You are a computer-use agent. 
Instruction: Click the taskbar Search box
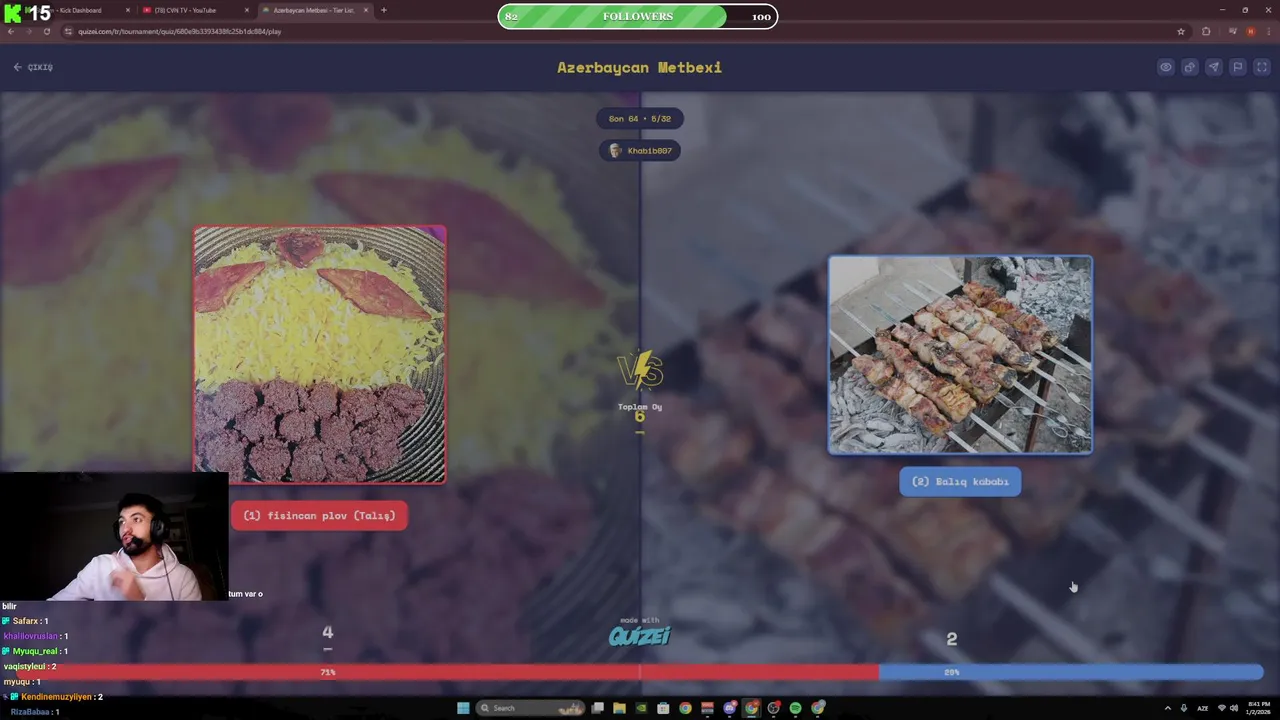[x=532, y=708]
